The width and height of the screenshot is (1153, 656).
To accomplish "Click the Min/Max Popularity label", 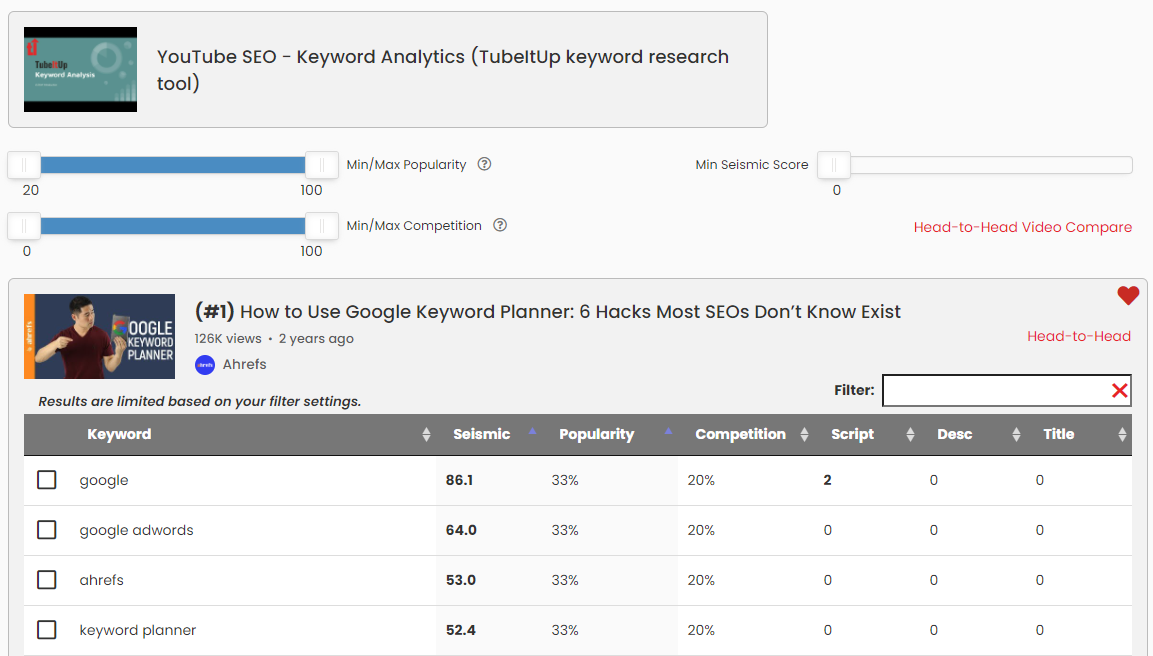I will click(x=407, y=165).
